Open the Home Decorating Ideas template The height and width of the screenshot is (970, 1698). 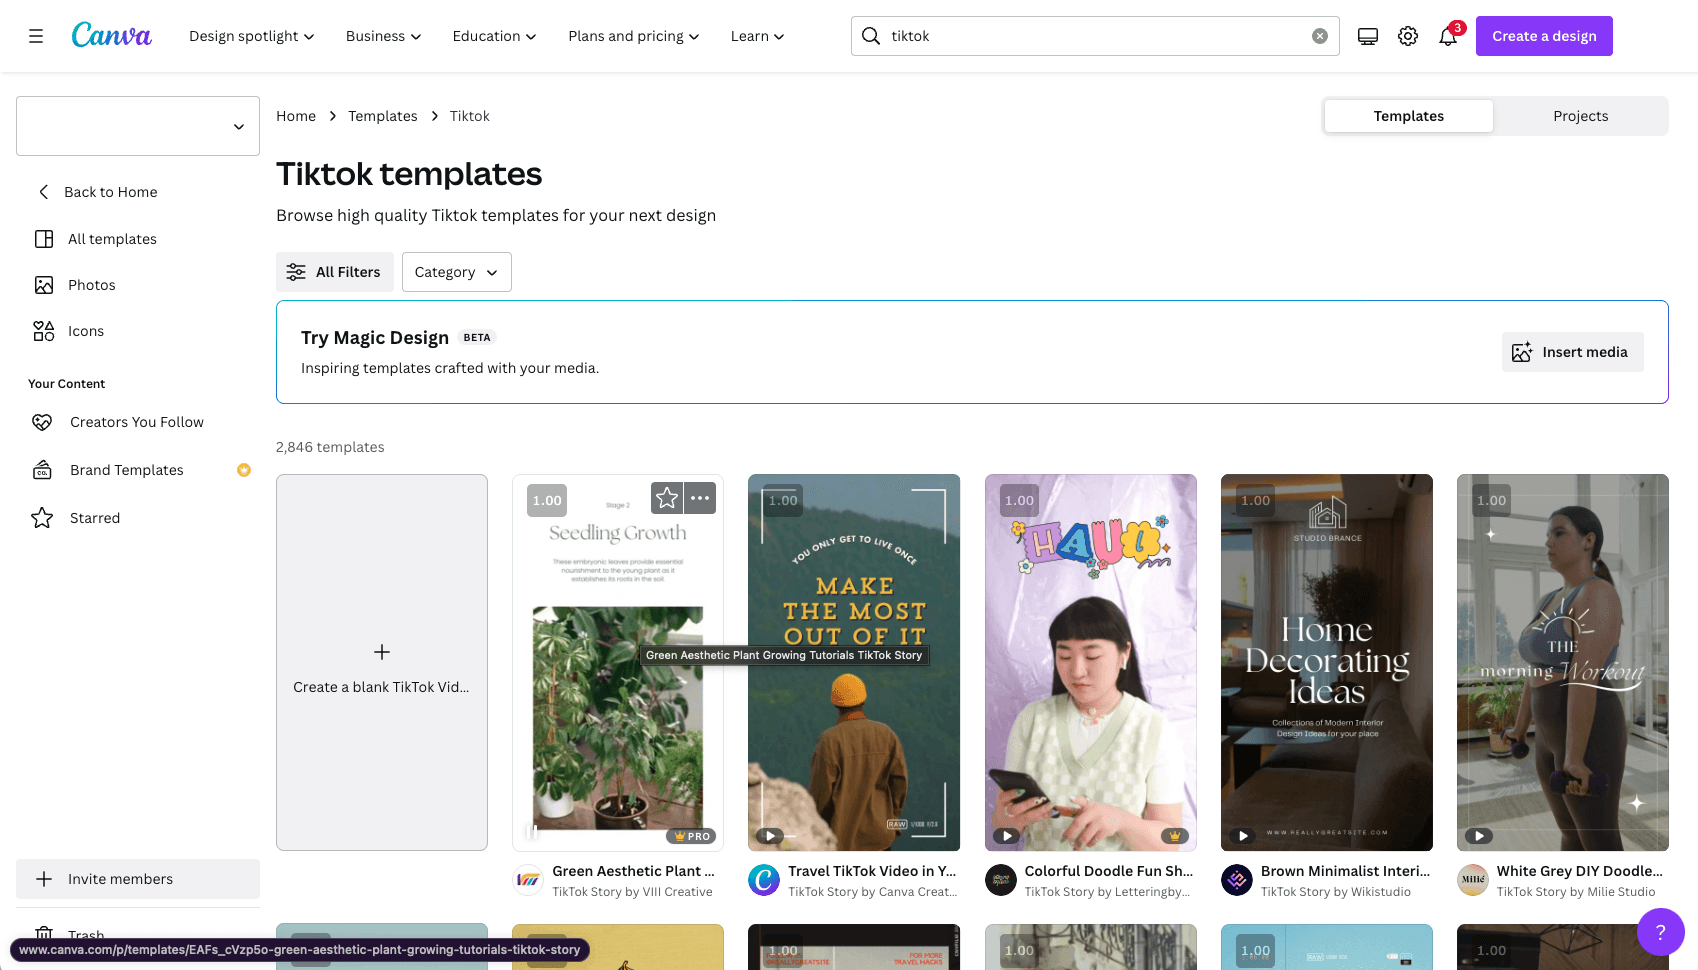[1327, 662]
